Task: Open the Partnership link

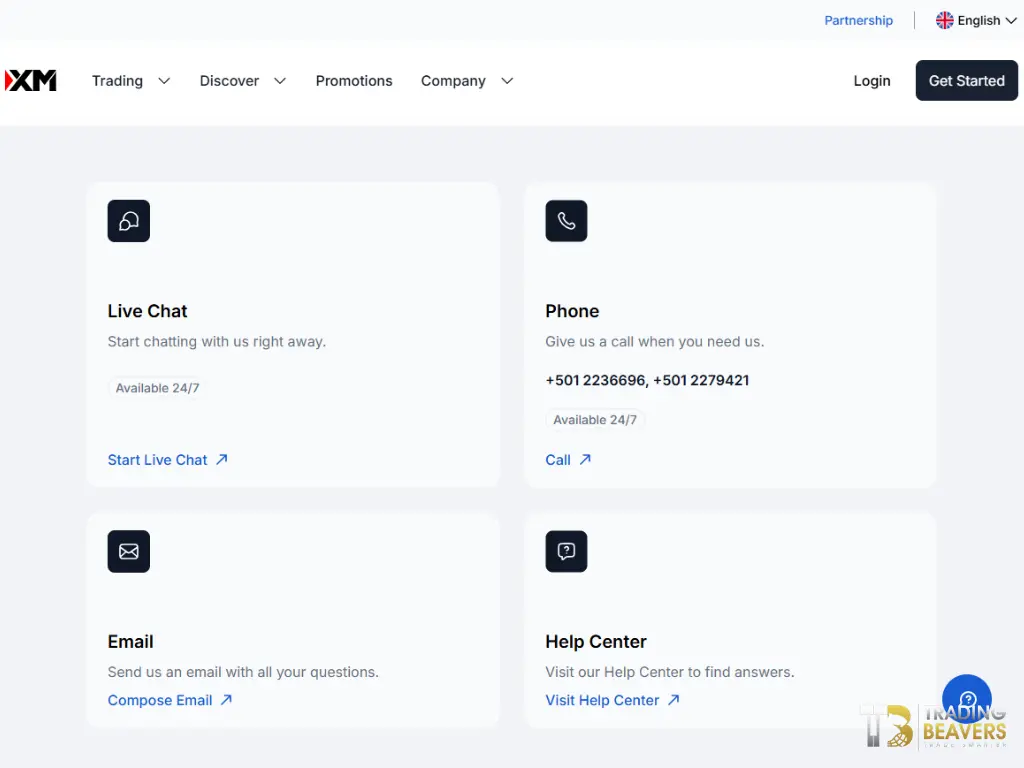Action: [858, 20]
